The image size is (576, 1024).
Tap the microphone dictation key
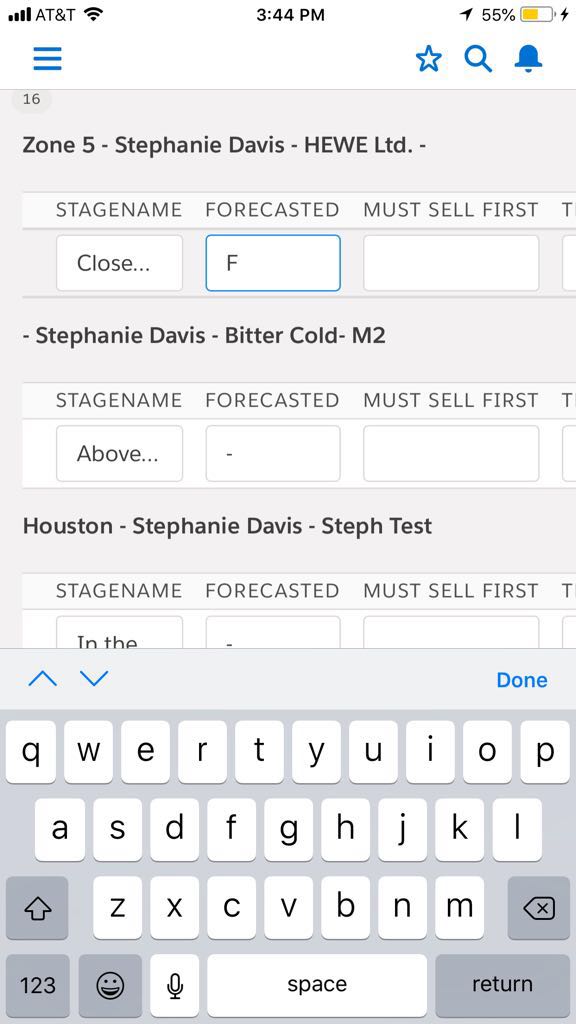[174, 985]
